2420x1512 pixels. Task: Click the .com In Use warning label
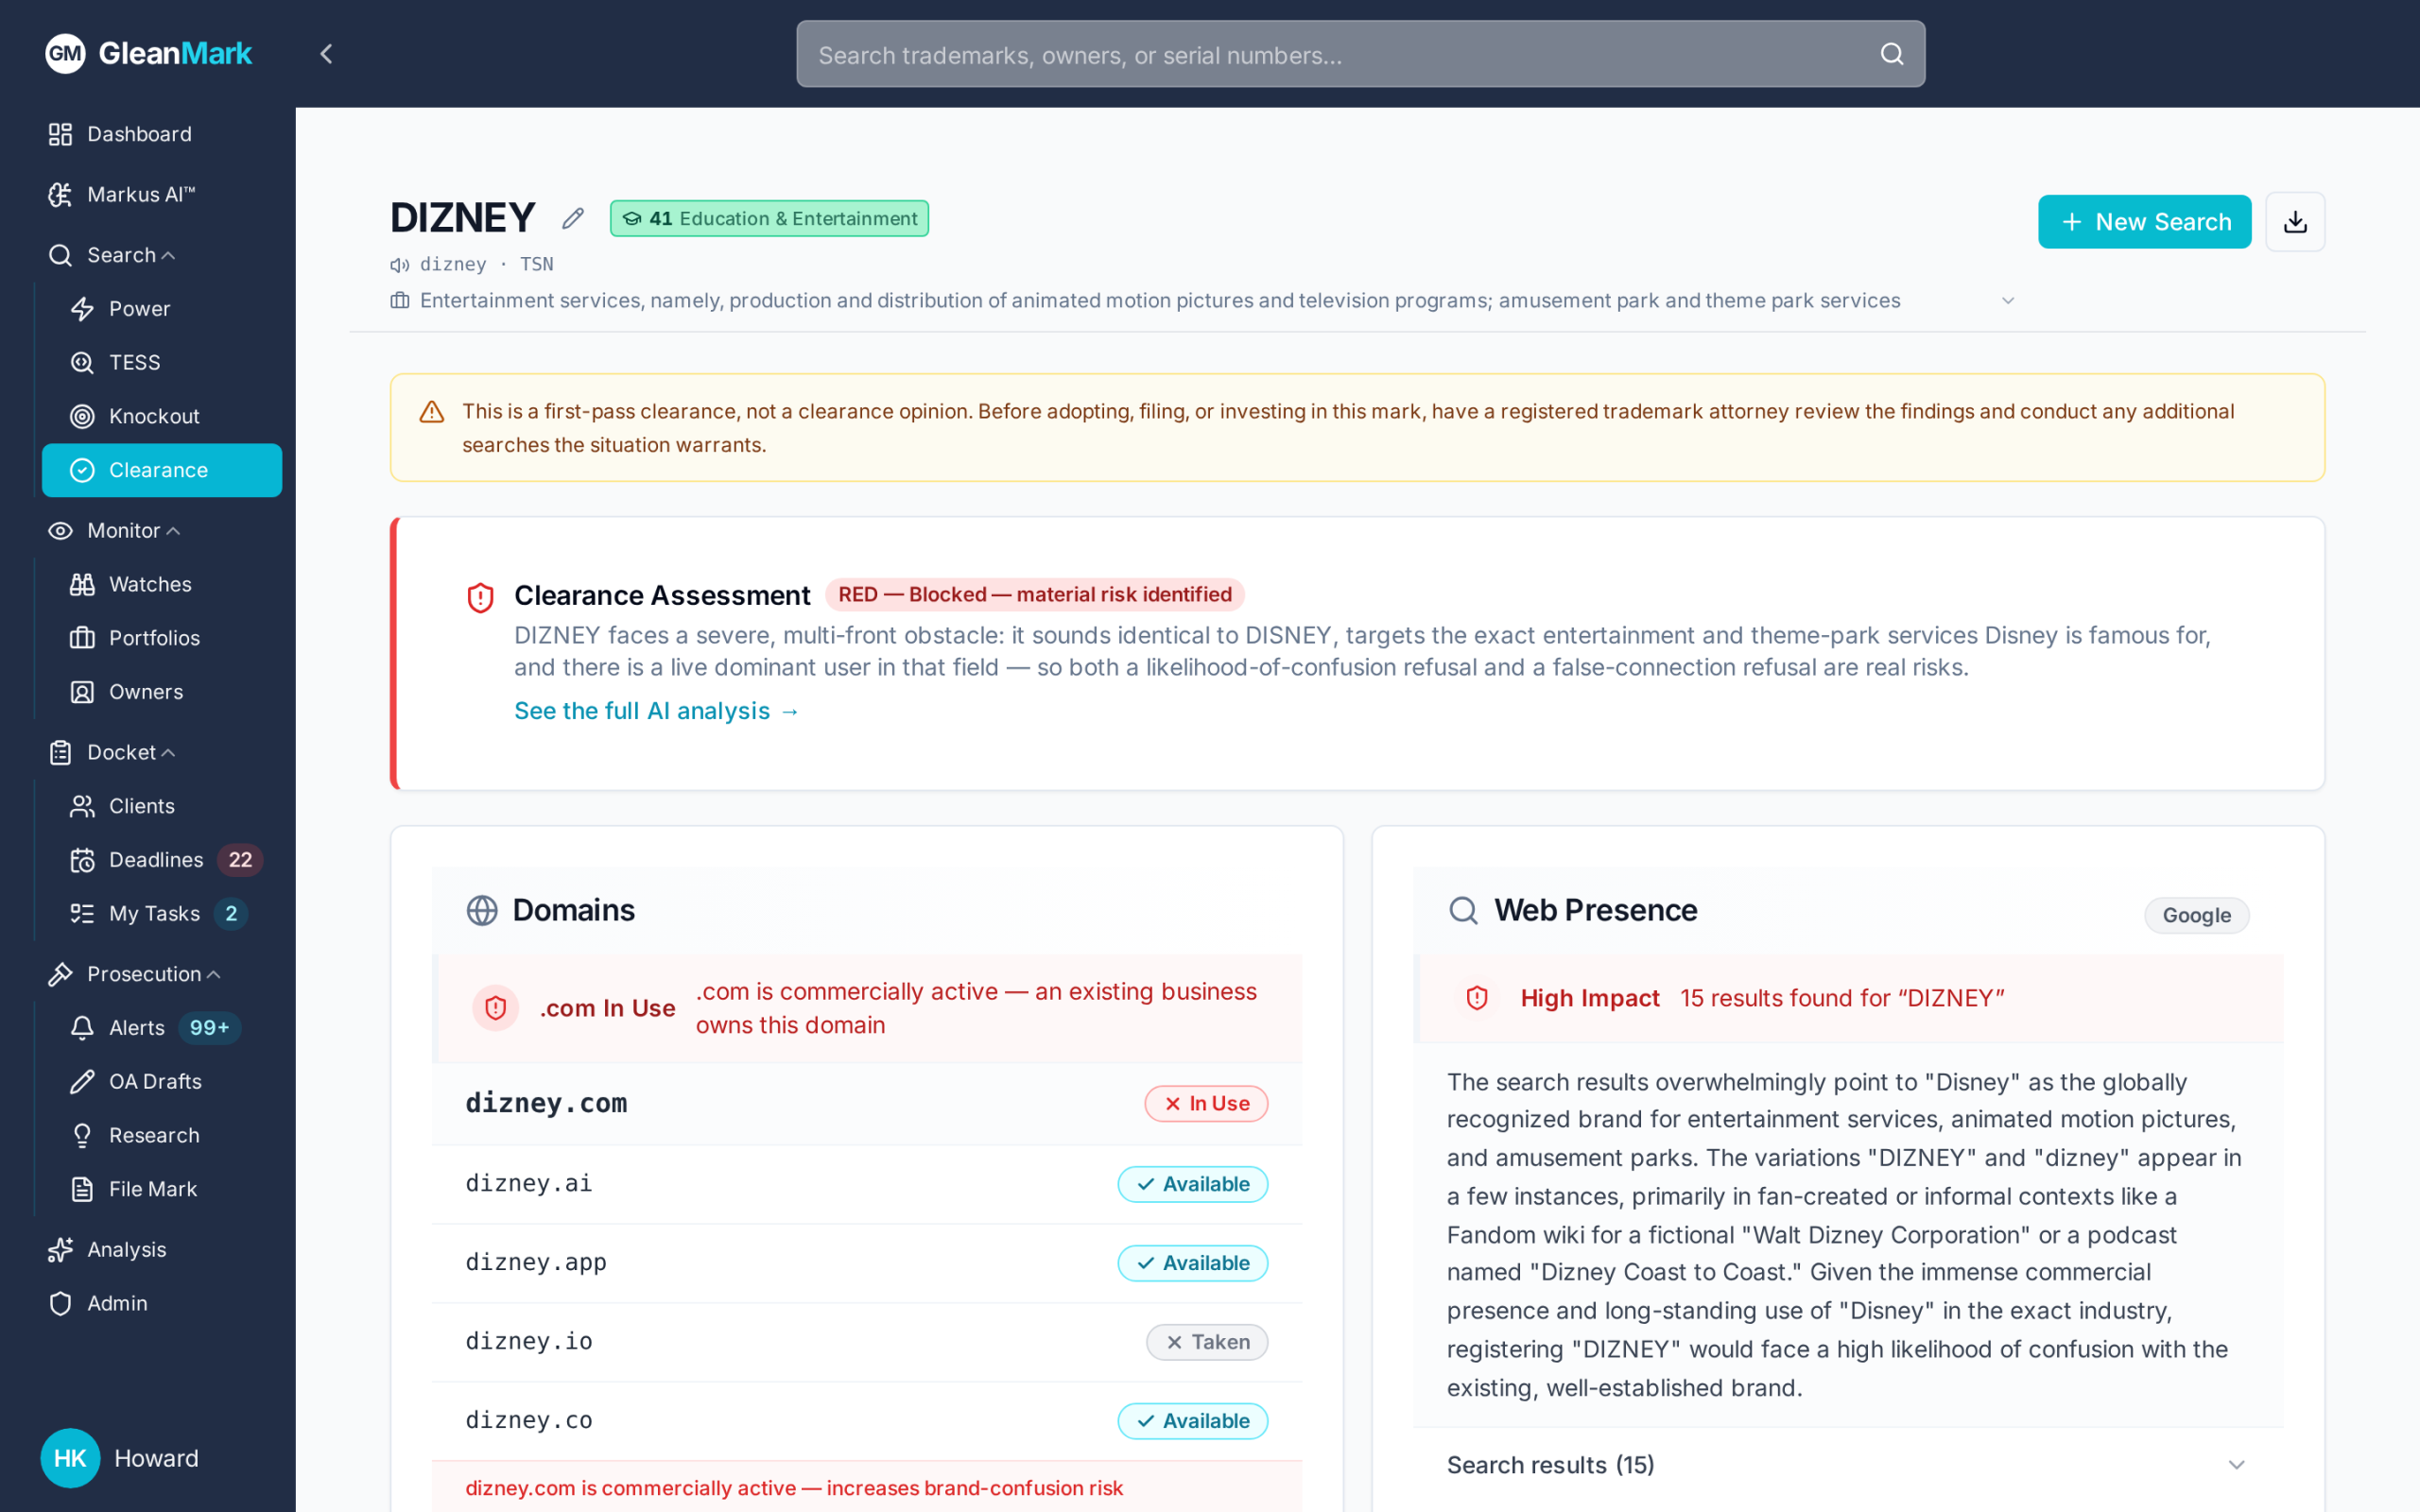coord(607,1008)
